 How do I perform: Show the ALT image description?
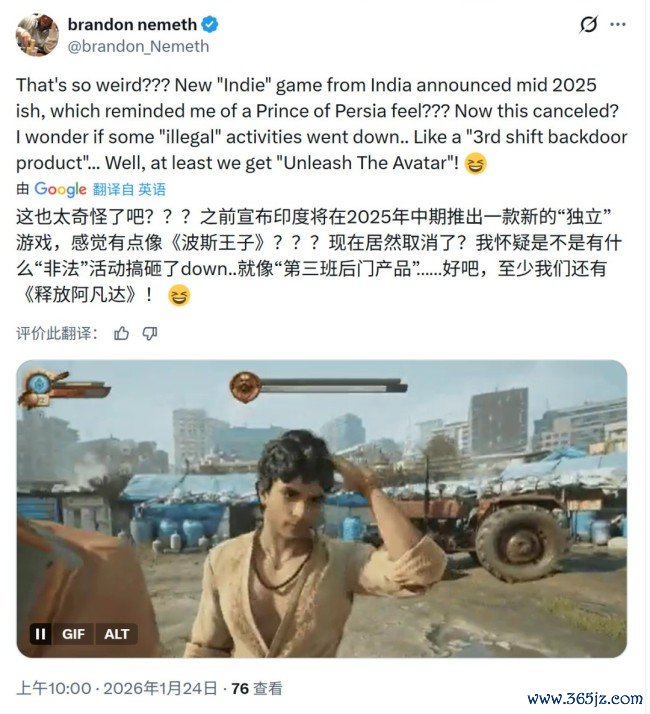(117, 634)
